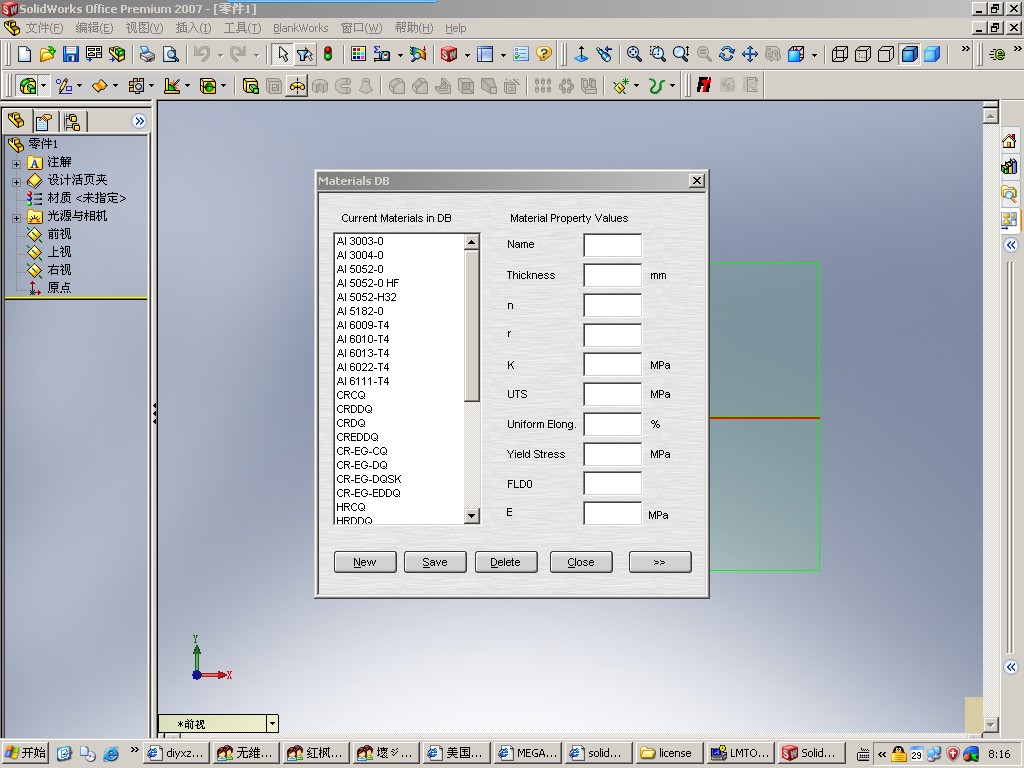Screen dimensions: 1024x768
Task: Click the Delete button in Materials DB
Action: point(505,562)
